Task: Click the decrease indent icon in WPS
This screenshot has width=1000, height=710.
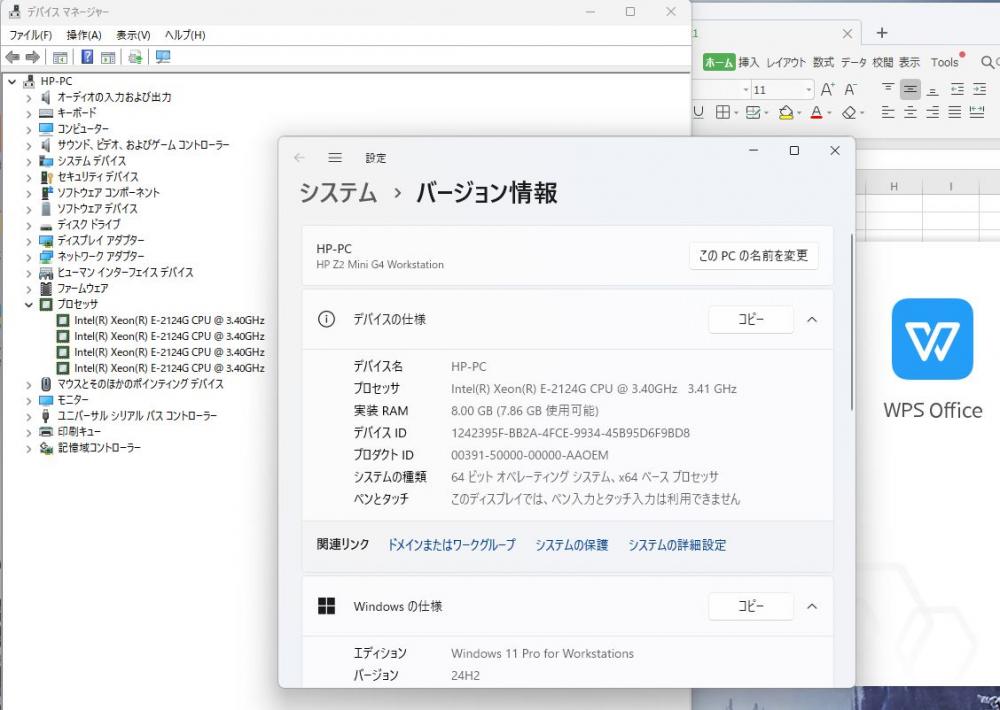Action: tap(957, 89)
